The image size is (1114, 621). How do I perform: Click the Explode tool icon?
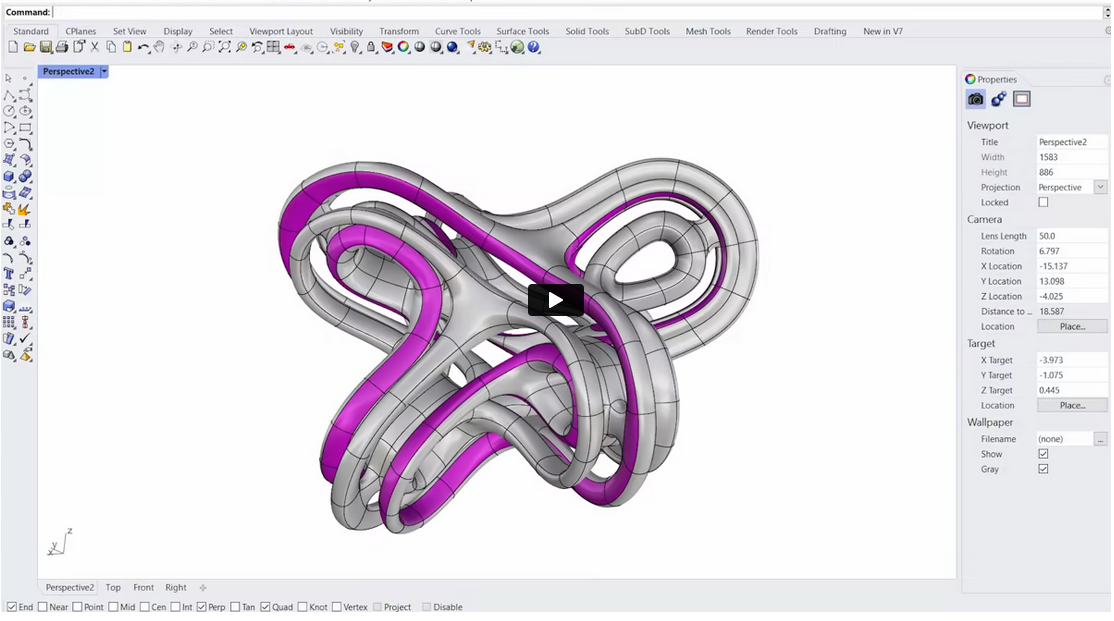[x=25, y=208]
